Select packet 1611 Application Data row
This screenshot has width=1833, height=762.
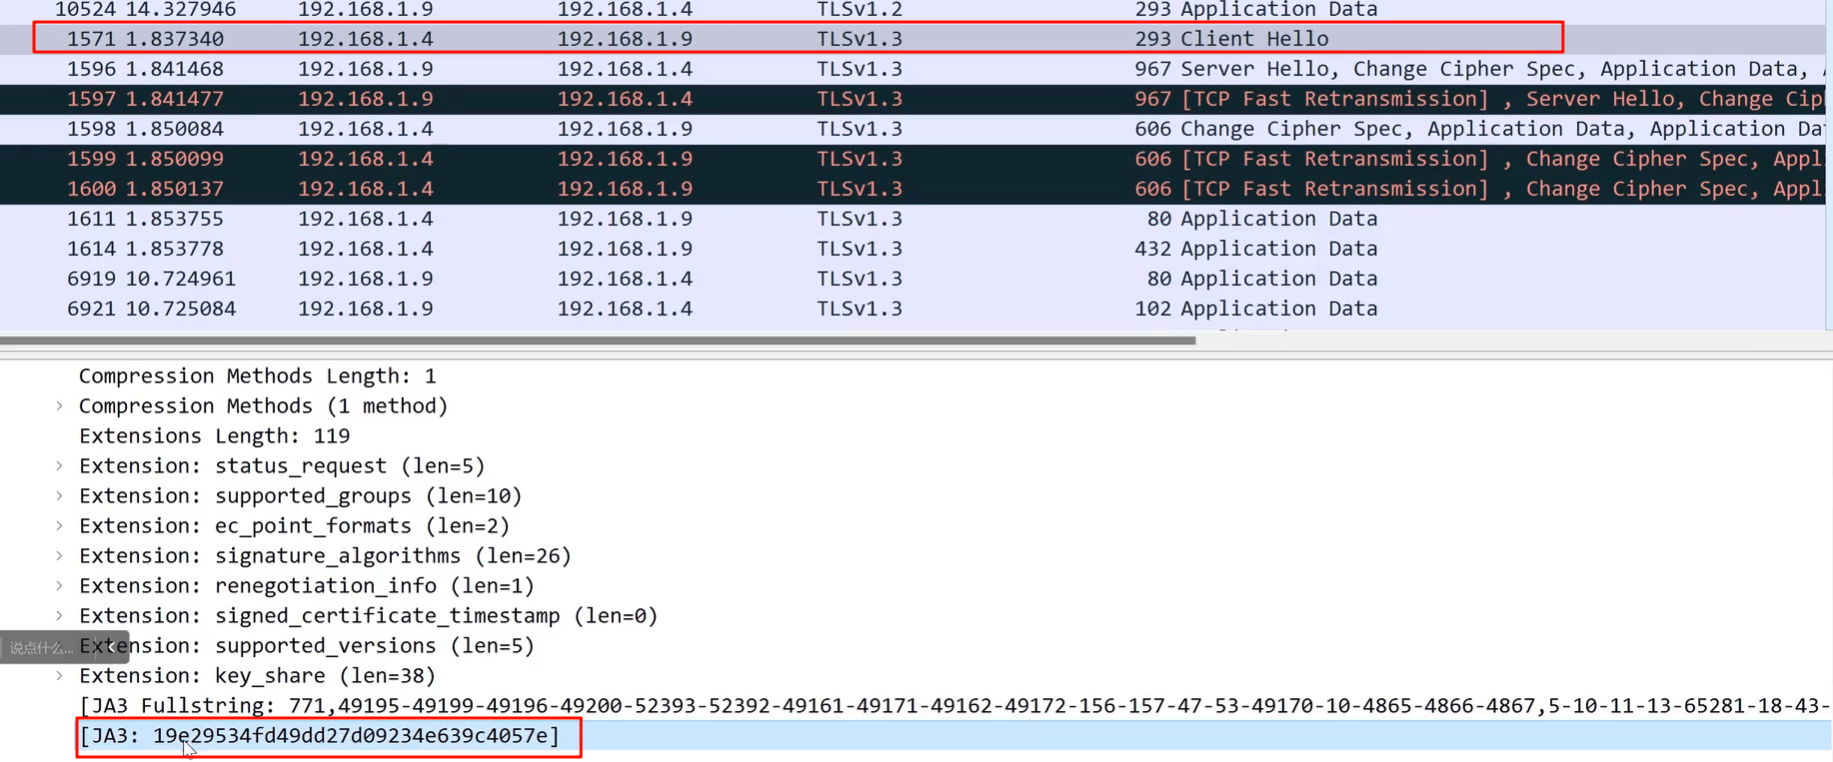(x=913, y=219)
